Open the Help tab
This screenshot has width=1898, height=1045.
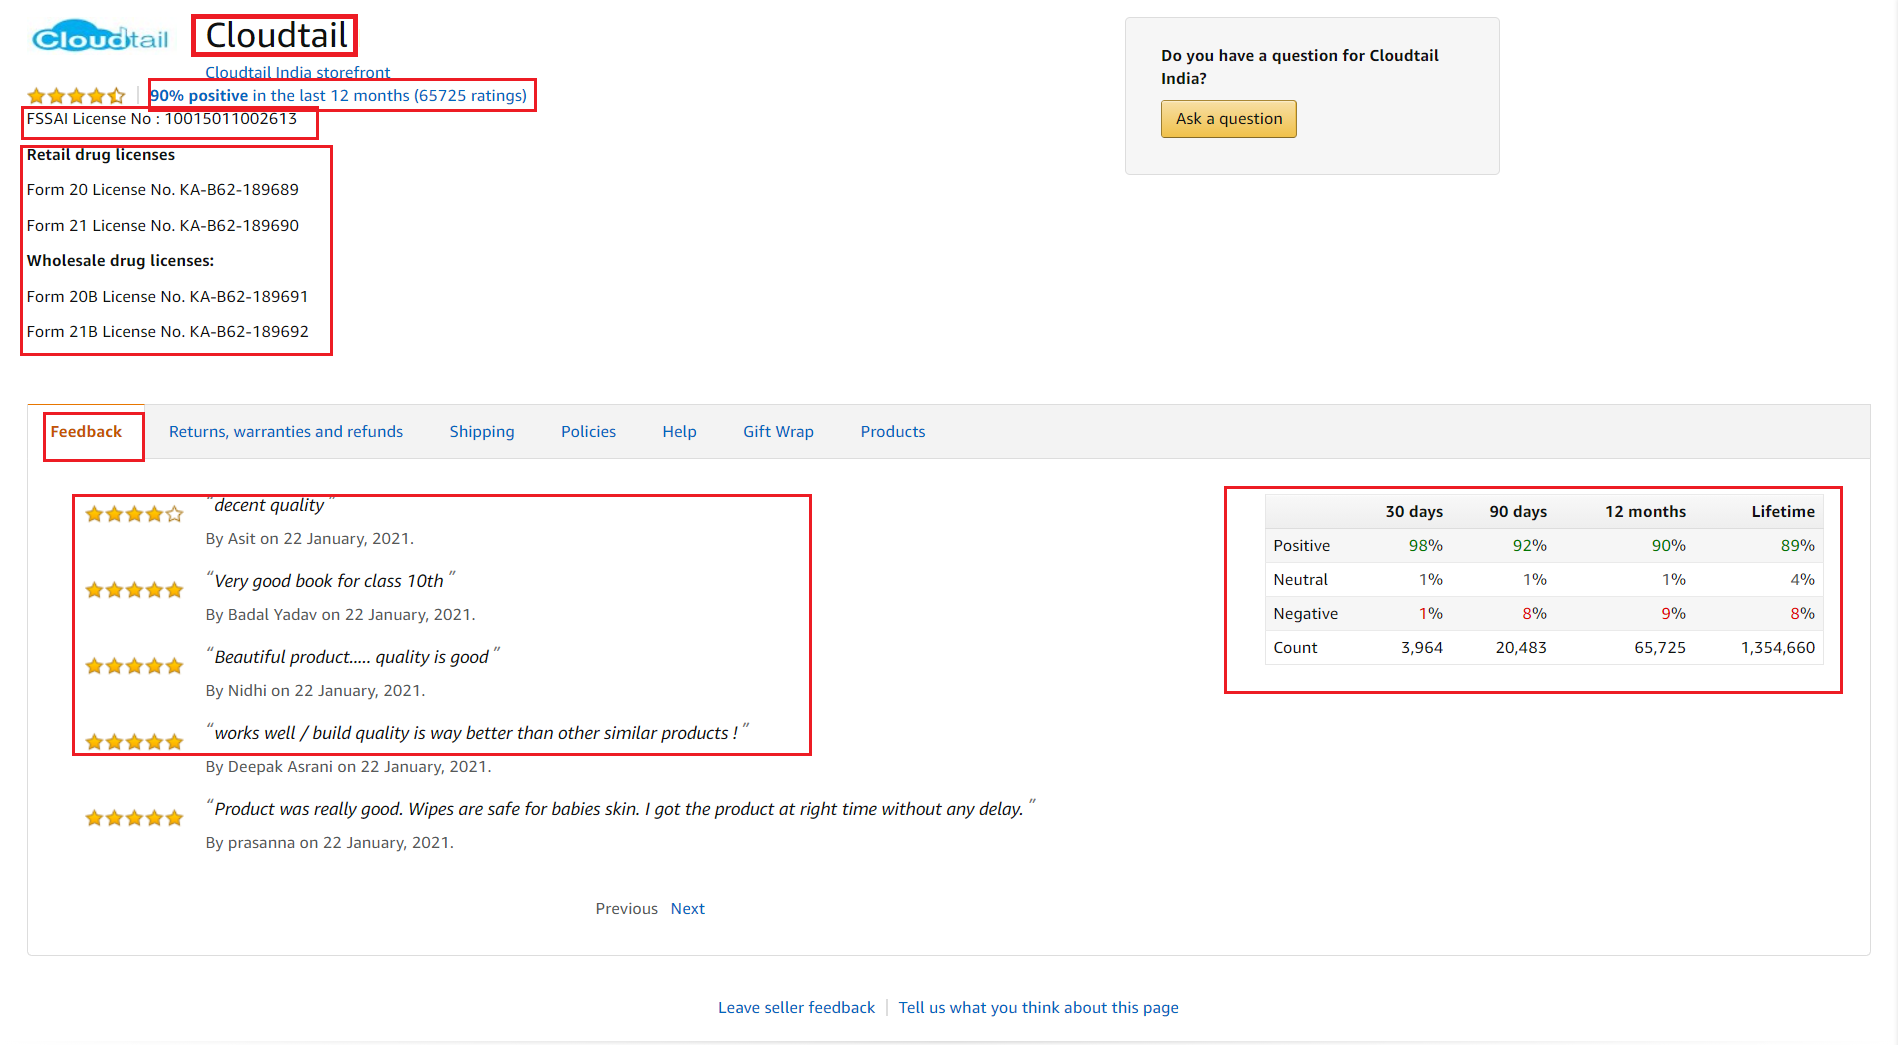coord(679,432)
